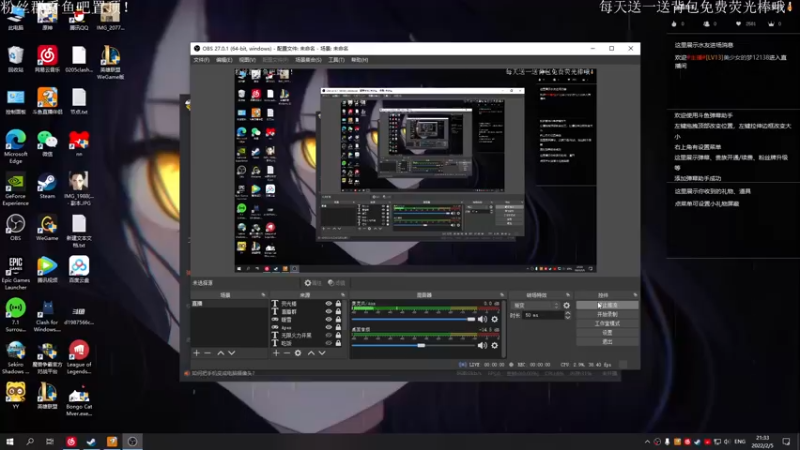The width and height of the screenshot is (800, 450).
Task: Click 开始录制 start recording button
Action: coord(607,314)
